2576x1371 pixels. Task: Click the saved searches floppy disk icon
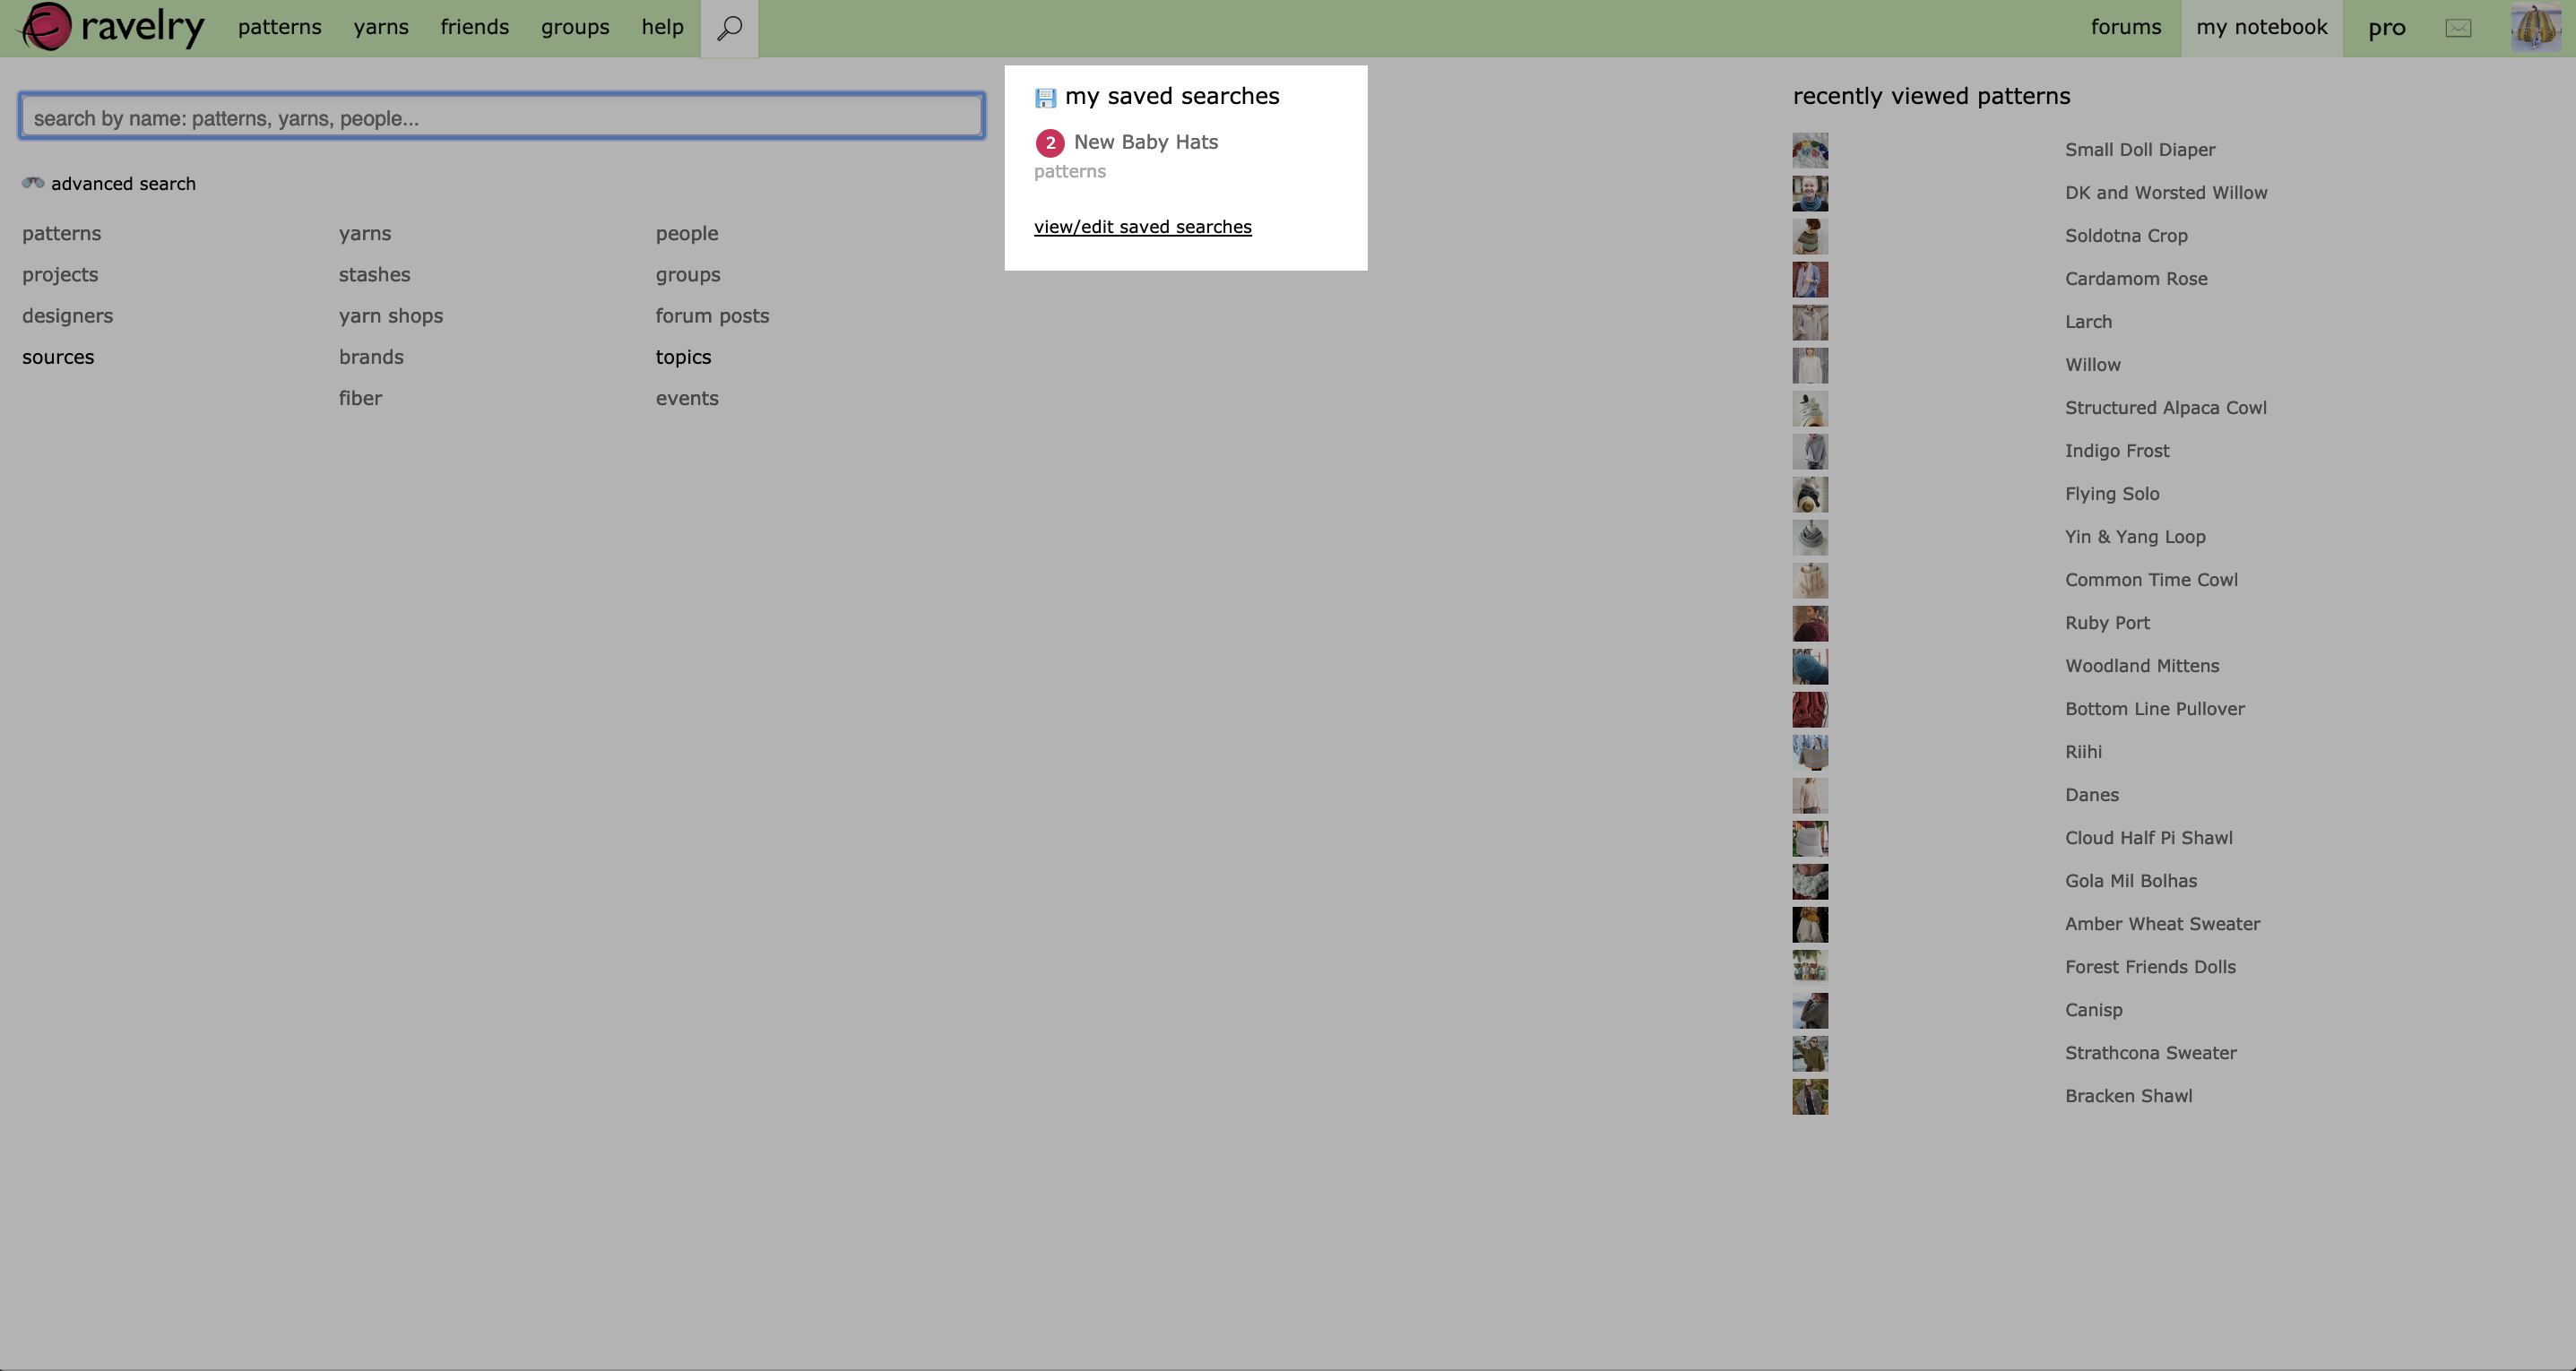tap(1045, 97)
